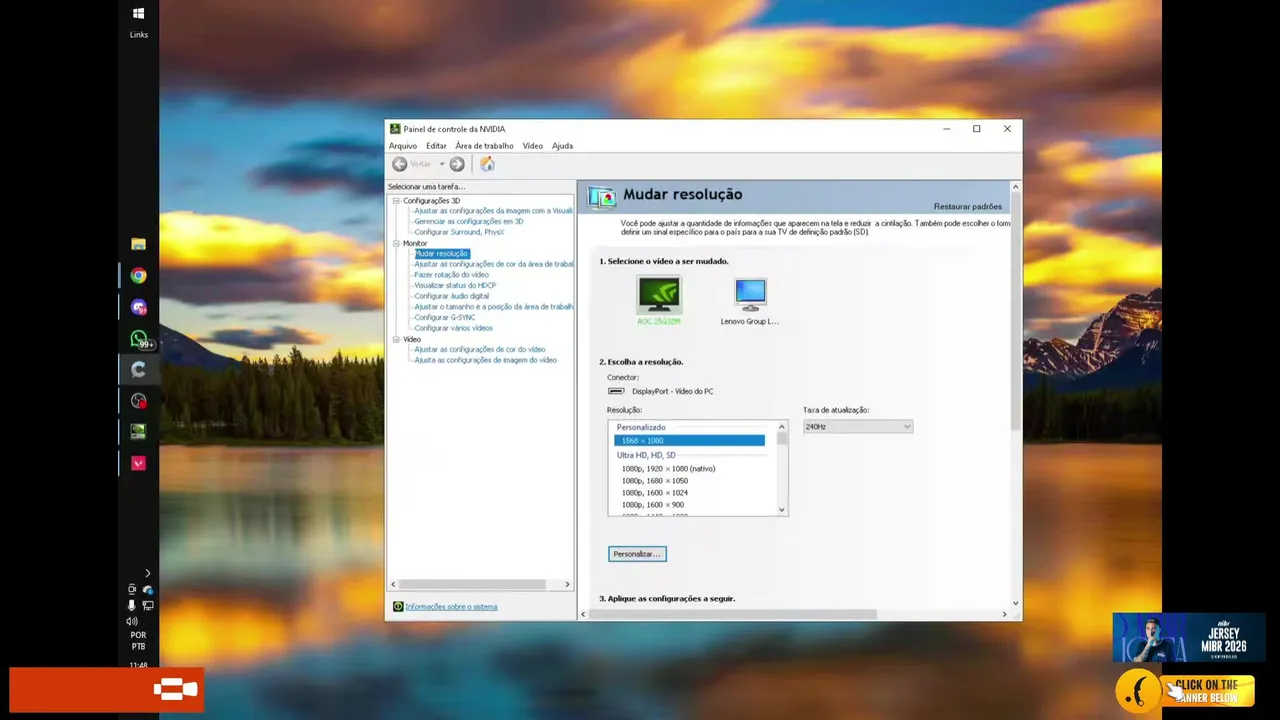Click the Forward arrow icon in toolbar
The height and width of the screenshot is (720, 1280).
click(457, 164)
